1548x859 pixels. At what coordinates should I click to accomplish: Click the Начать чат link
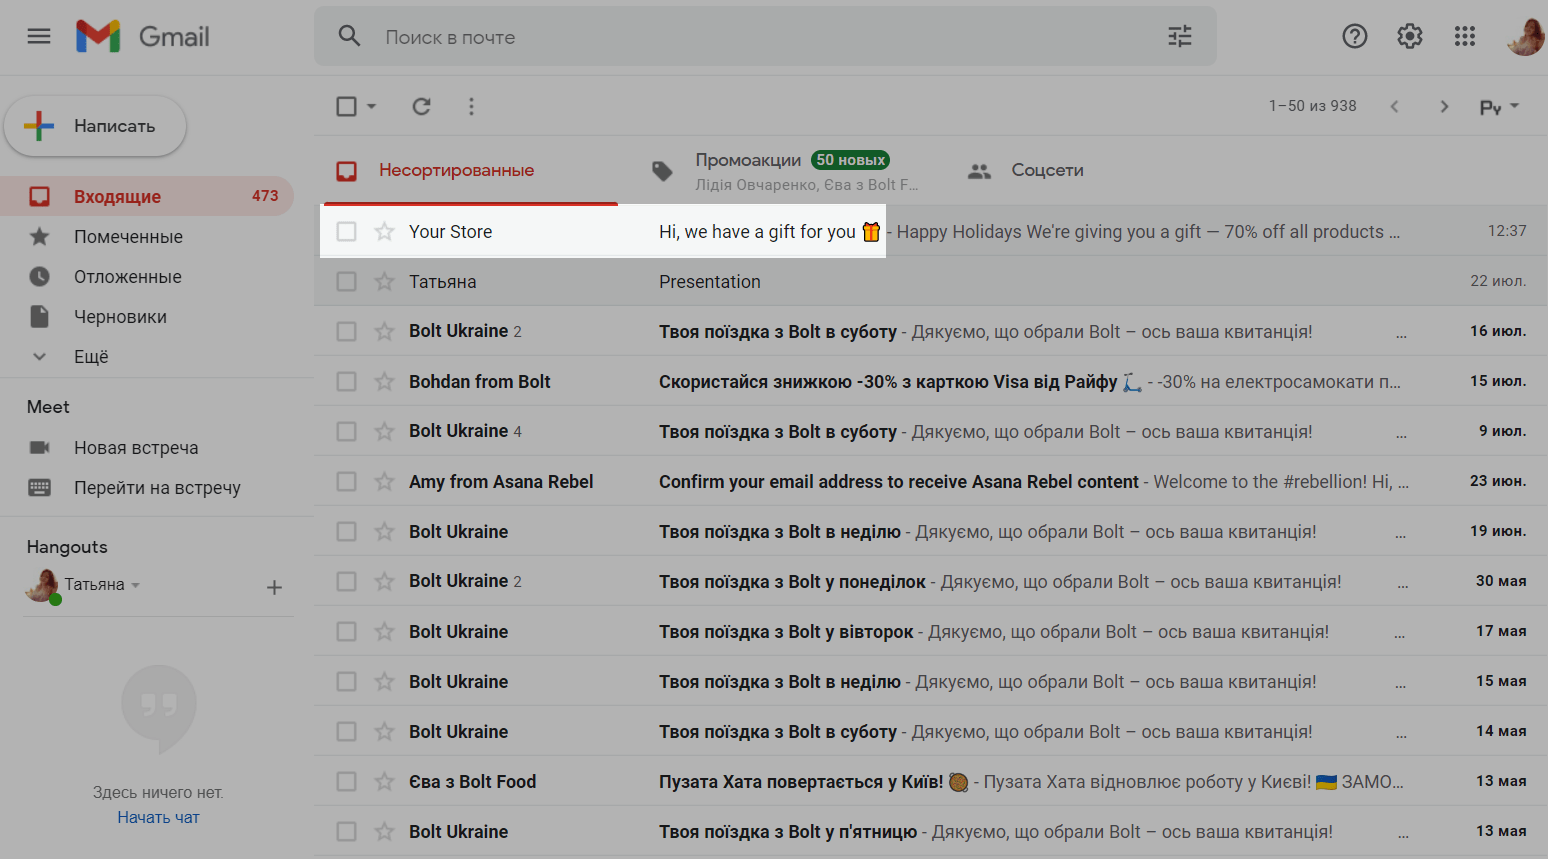point(158,817)
